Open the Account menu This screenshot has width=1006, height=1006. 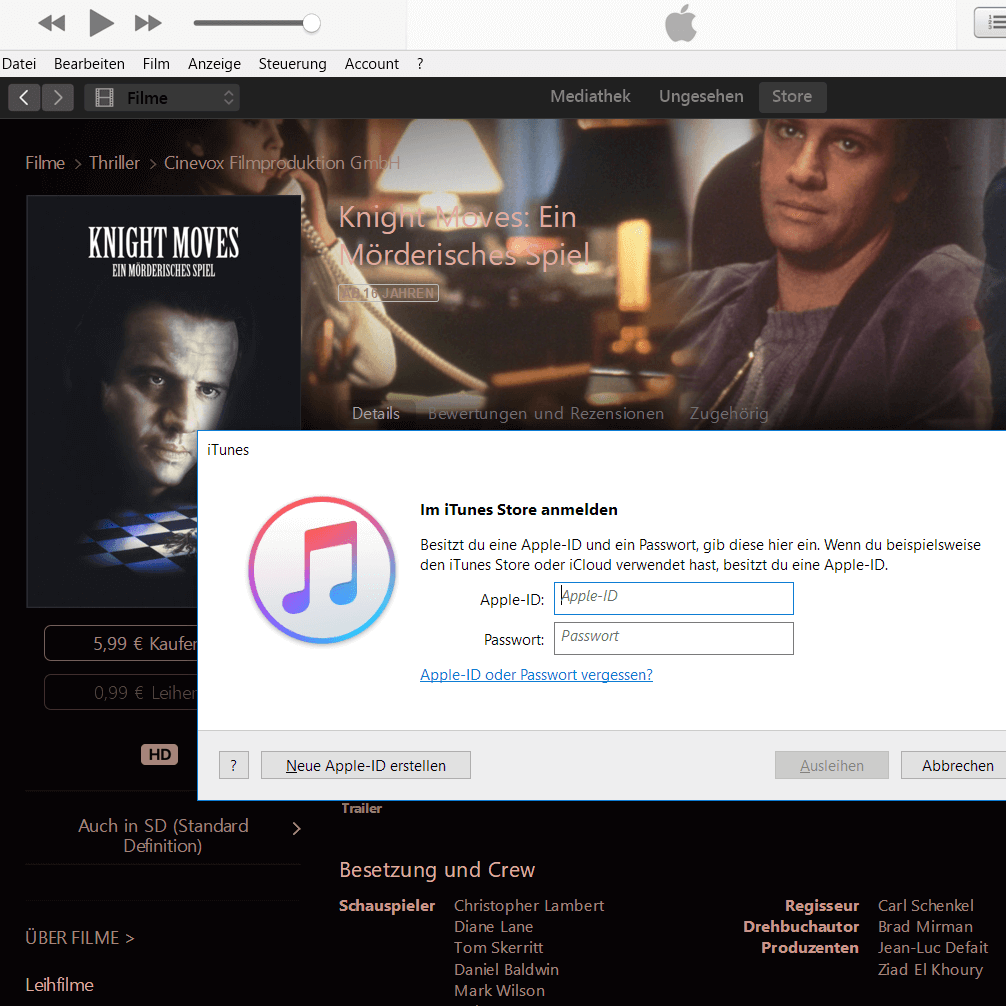[371, 64]
